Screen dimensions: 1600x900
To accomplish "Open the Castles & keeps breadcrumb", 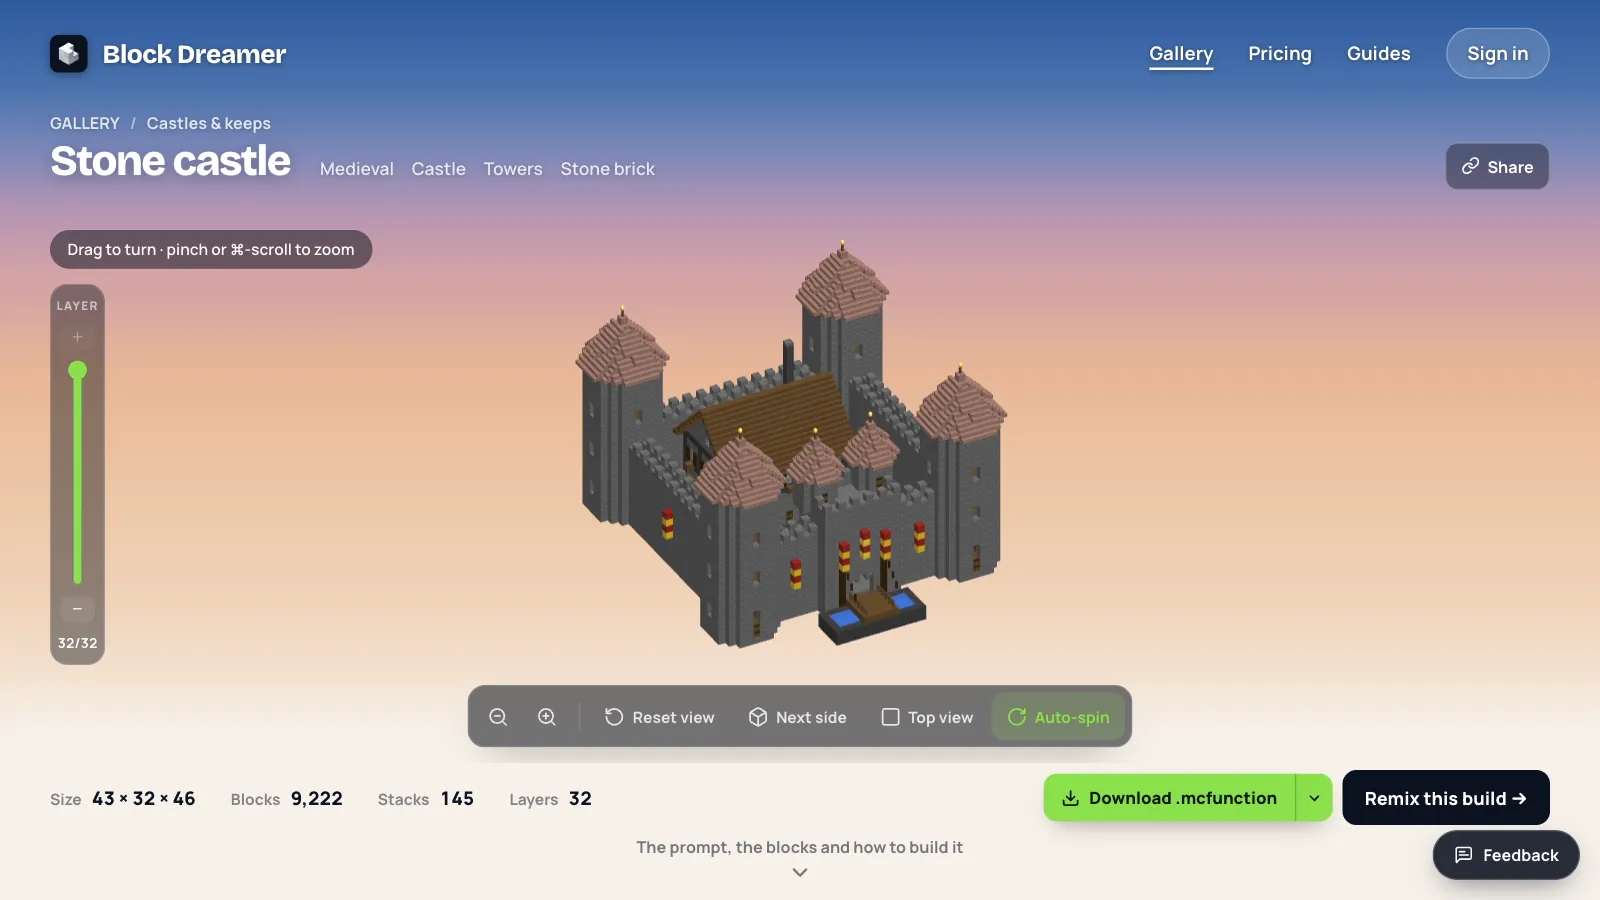I will (x=209, y=123).
